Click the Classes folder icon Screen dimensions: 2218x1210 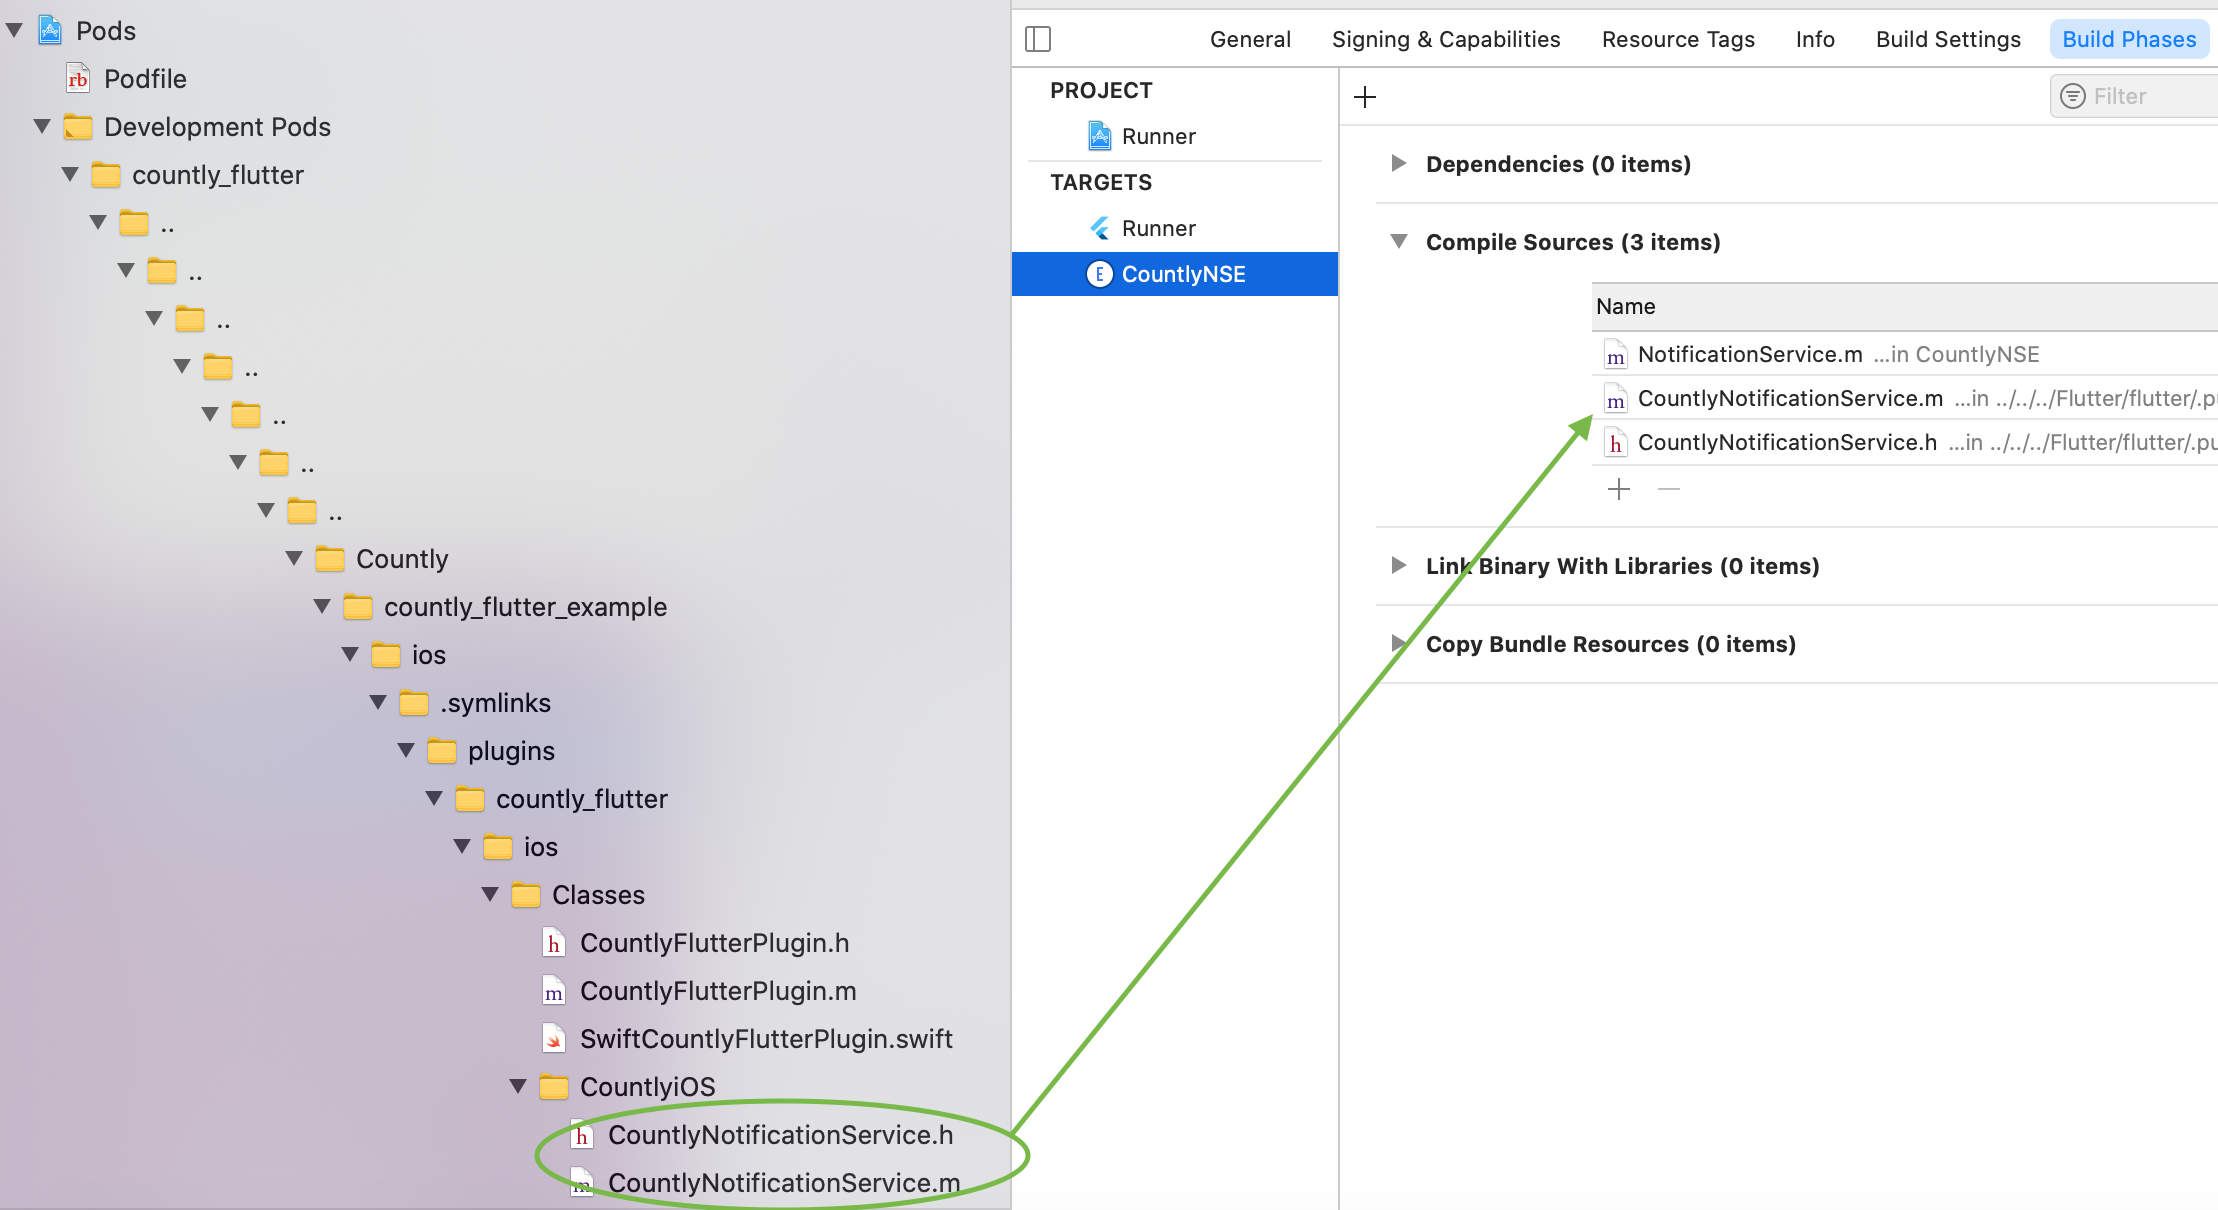(x=526, y=895)
